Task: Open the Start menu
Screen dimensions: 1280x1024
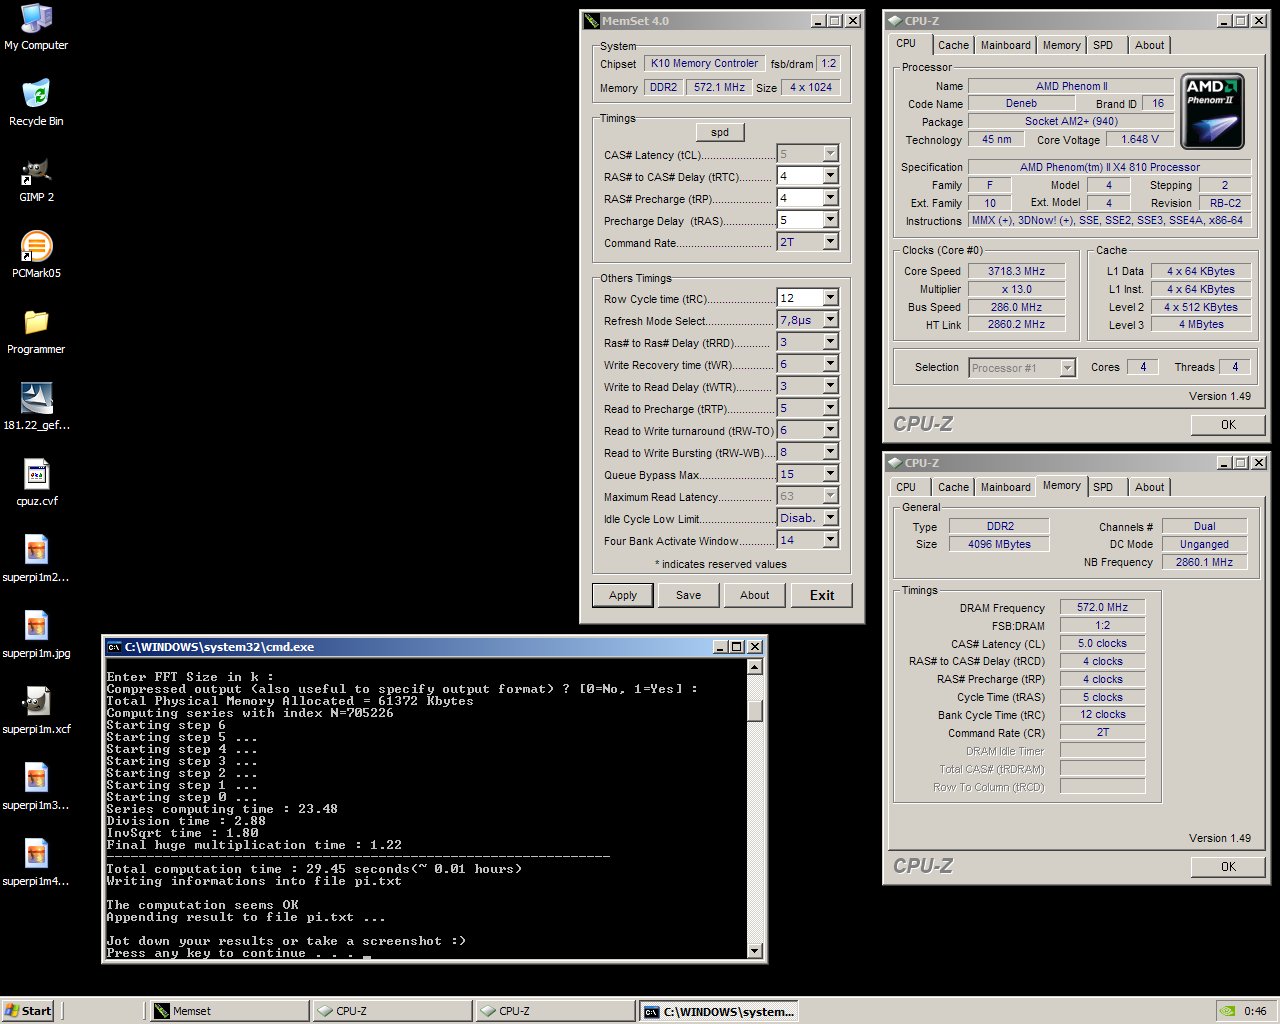Action: (28, 1011)
